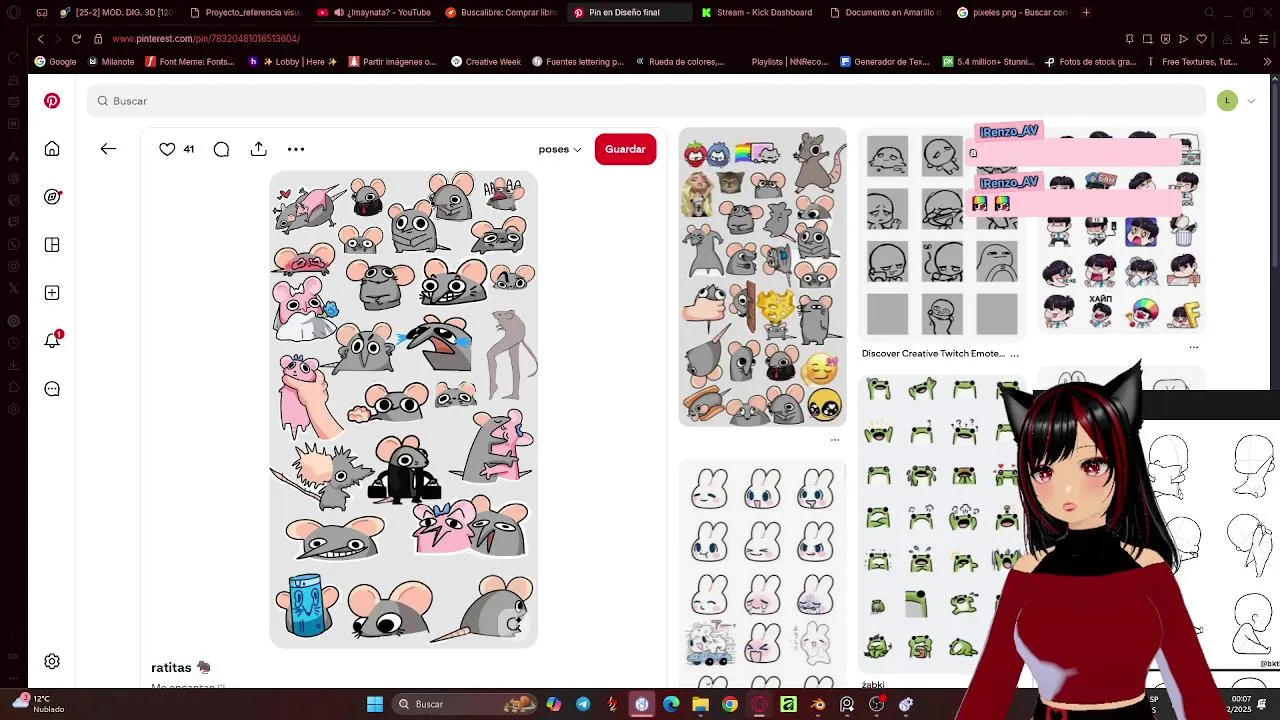Open the 'Free Textures, Tut...' bookmark
This screenshot has height=720, width=1280.
(x=1192, y=62)
